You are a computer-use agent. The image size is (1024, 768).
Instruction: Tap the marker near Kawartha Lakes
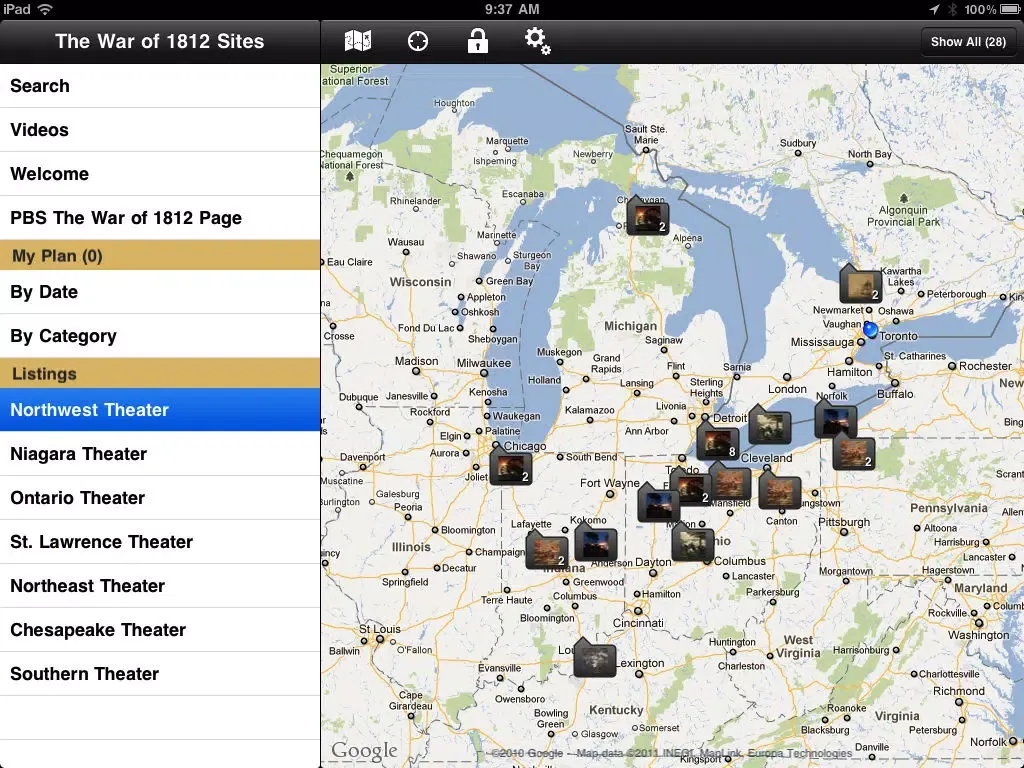(x=860, y=285)
